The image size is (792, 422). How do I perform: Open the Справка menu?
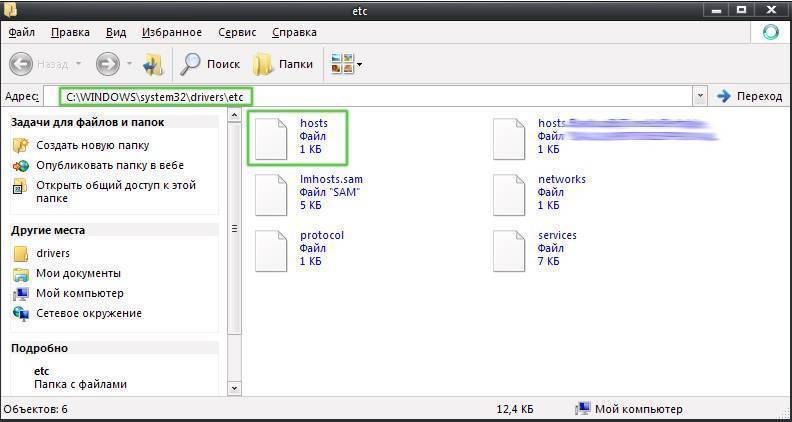294,32
